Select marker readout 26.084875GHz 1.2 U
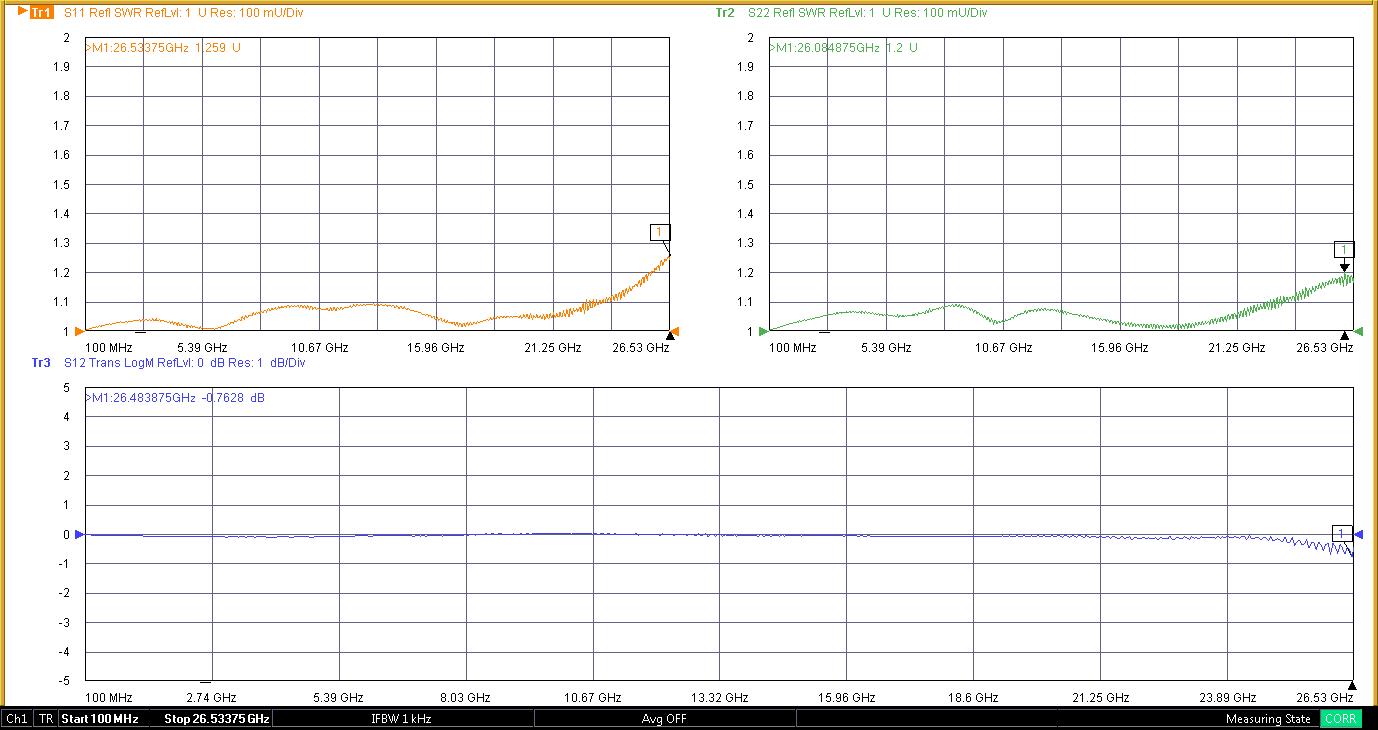This screenshot has width=1378, height=730. pyautogui.click(x=843, y=47)
